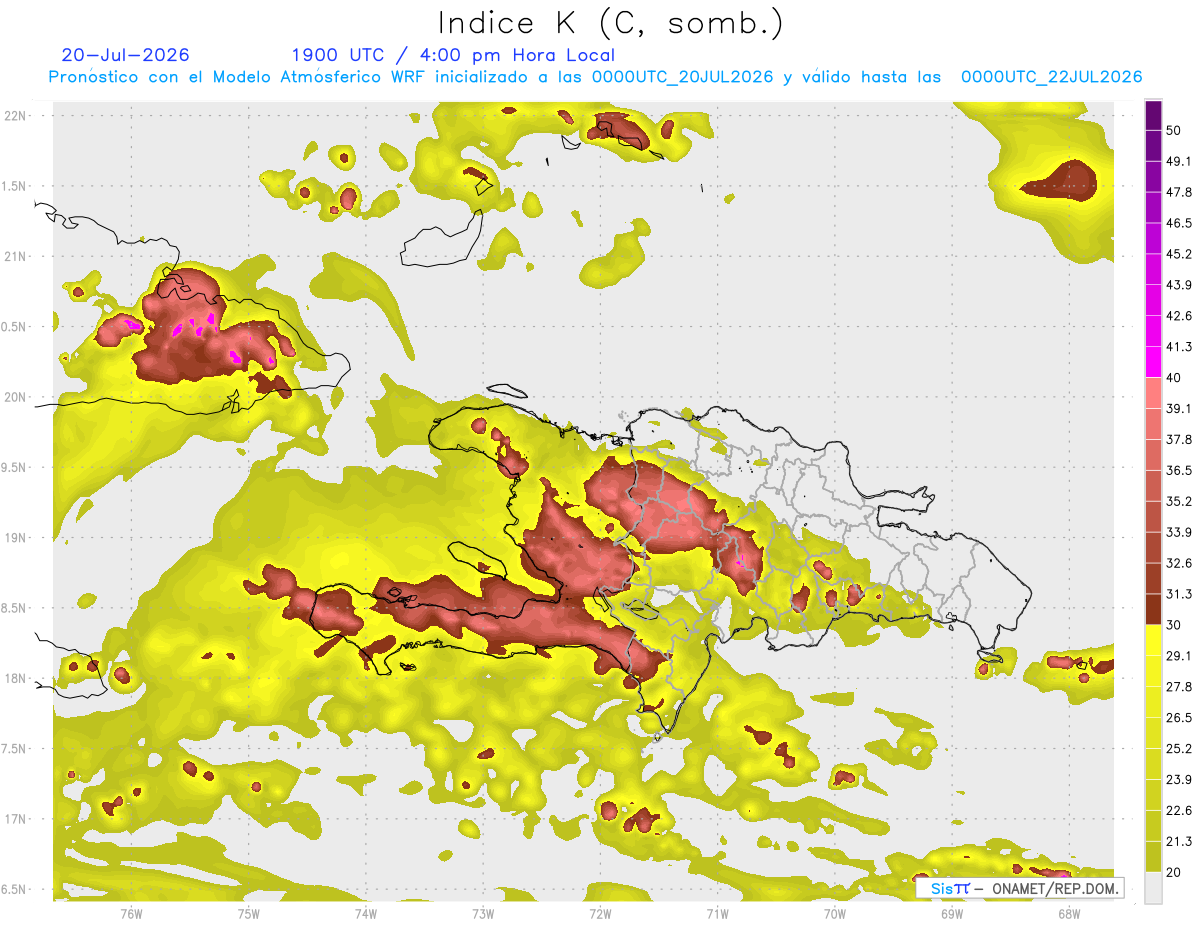Click the colorbar label '29.1'
1200x927 pixels.
pyautogui.click(x=1179, y=656)
